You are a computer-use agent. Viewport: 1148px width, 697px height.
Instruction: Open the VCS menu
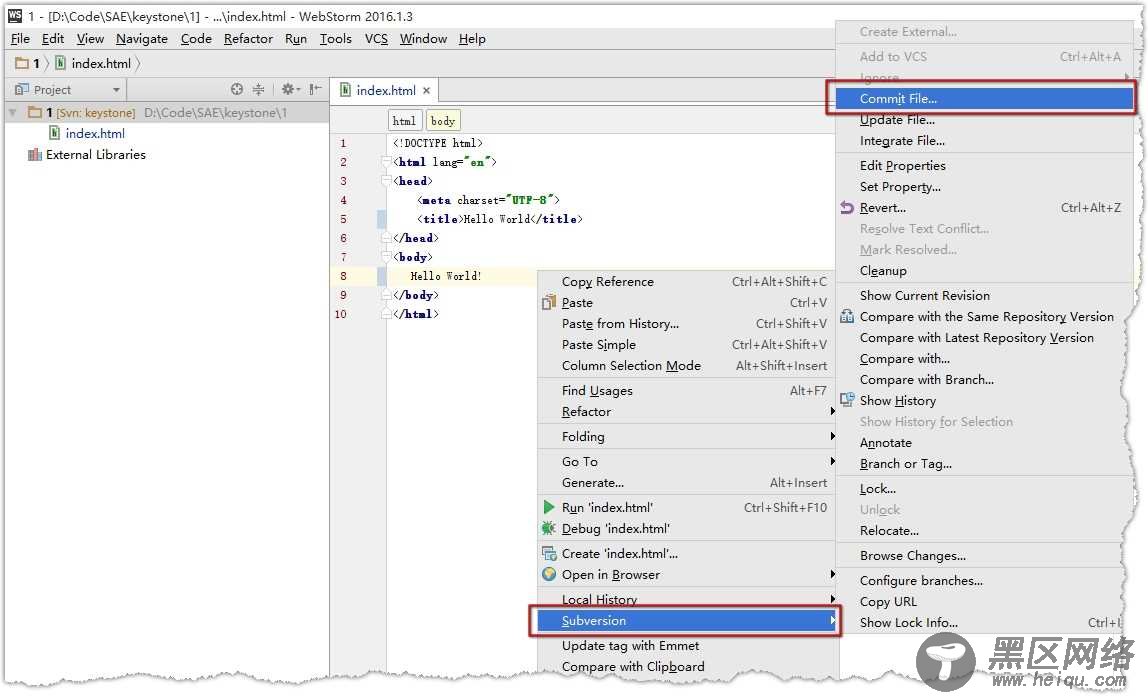[376, 39]
